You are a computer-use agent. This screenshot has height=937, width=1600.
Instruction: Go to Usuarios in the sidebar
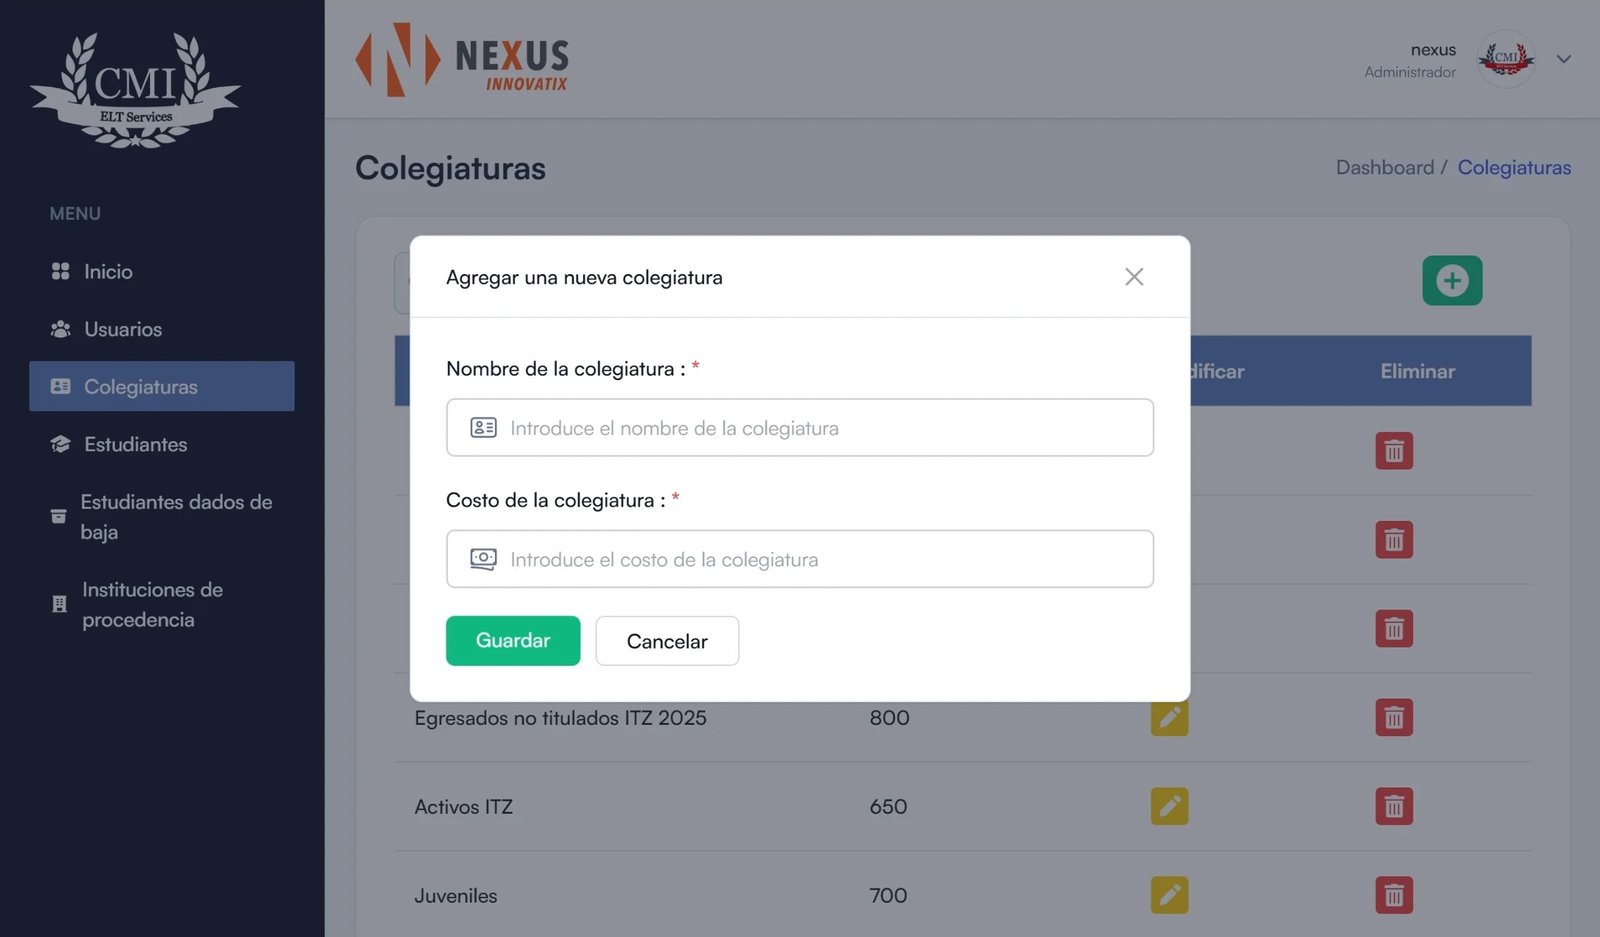coord(123,329)
